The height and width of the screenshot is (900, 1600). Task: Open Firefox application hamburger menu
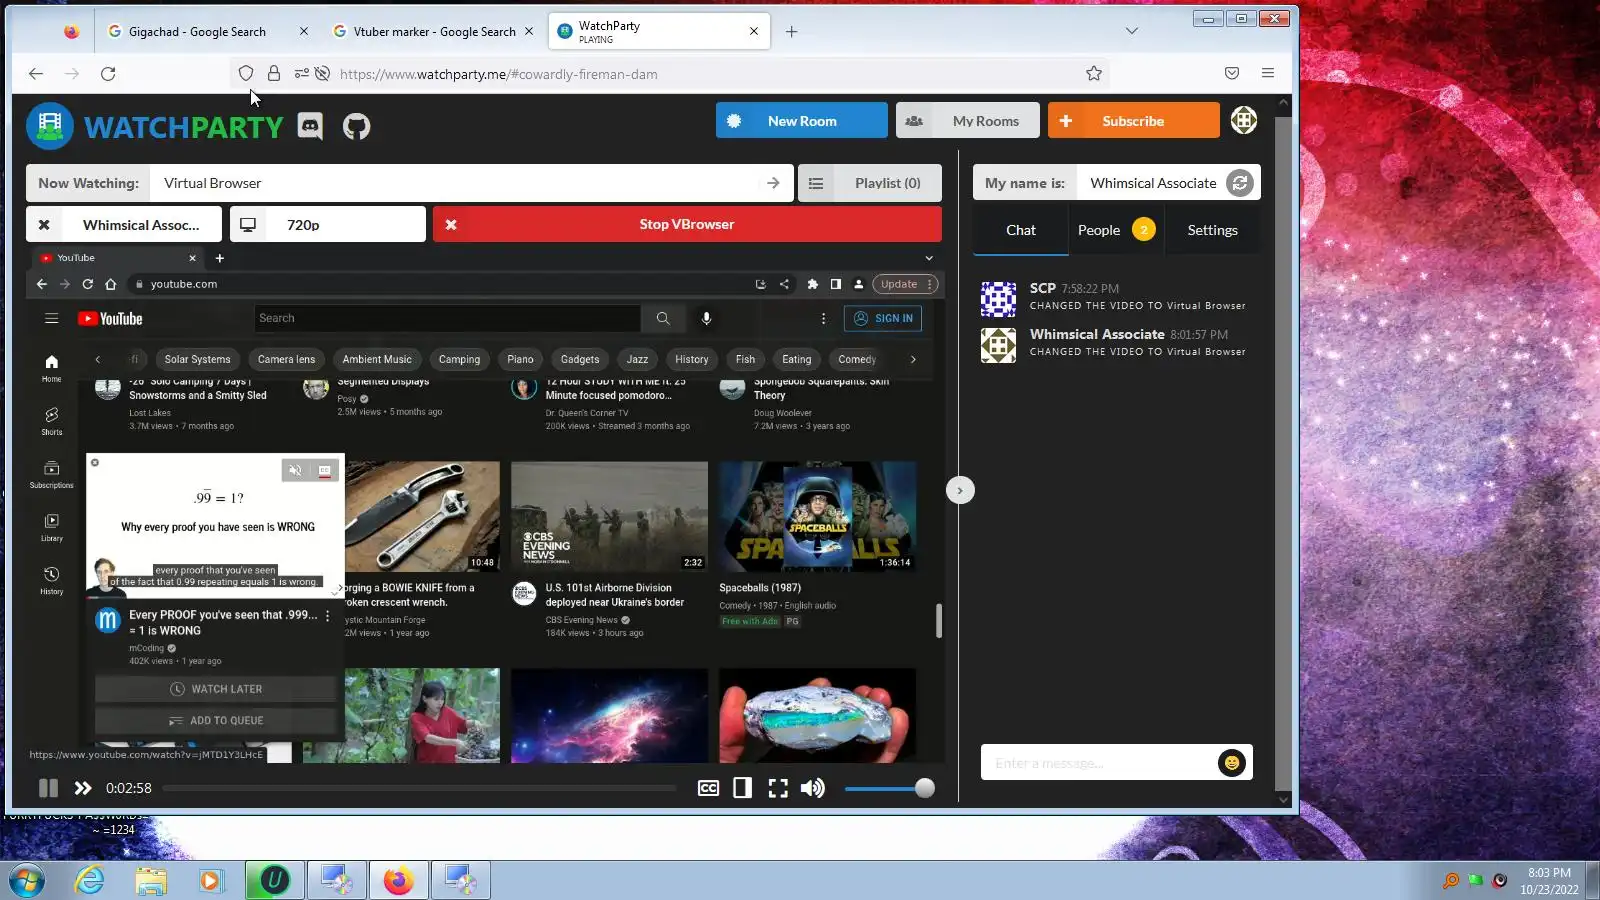pos(1268,73)
